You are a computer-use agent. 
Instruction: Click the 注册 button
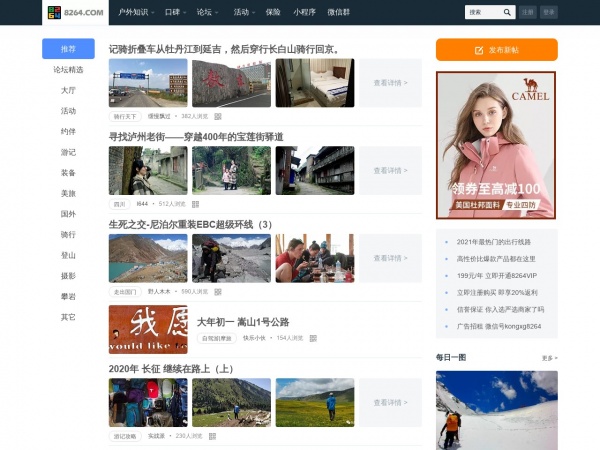pyautogui.click(x=528, y=12)
